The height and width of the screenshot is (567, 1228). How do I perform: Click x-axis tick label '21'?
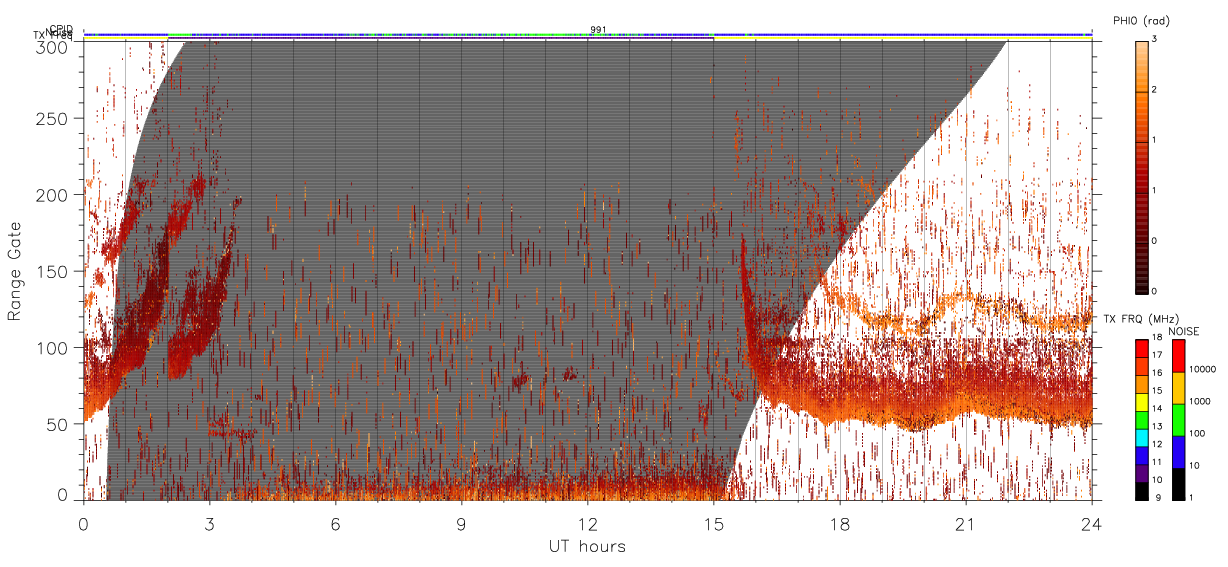coord(966,524)
